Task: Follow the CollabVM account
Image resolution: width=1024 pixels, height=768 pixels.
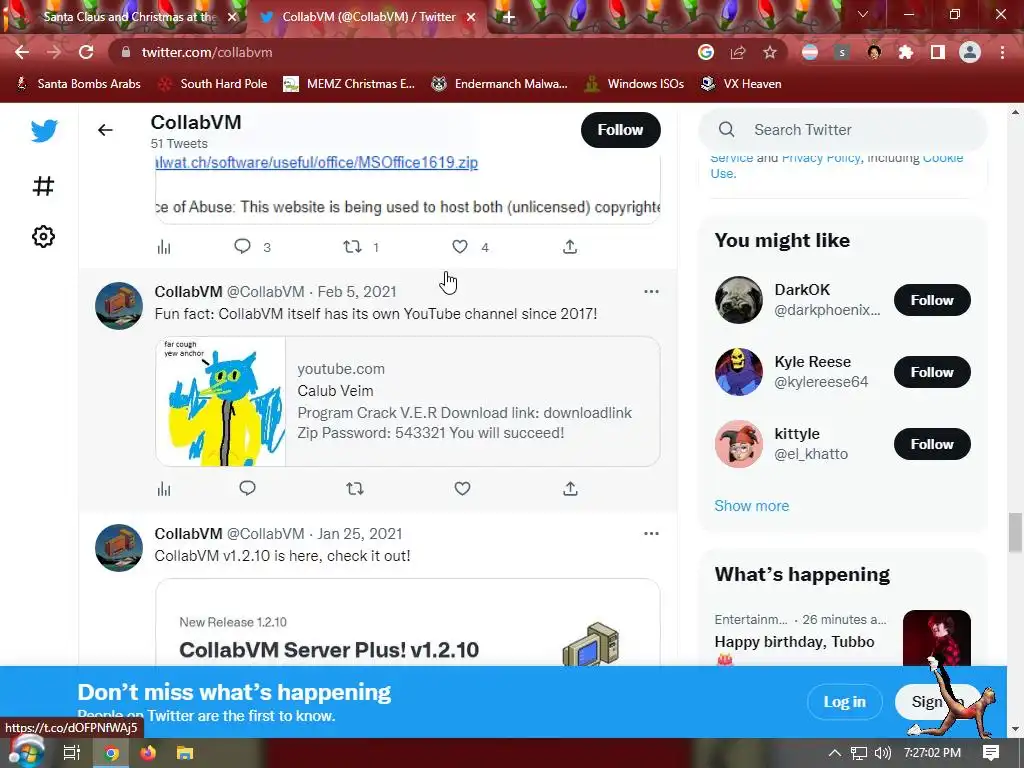Action: [620, 130]
